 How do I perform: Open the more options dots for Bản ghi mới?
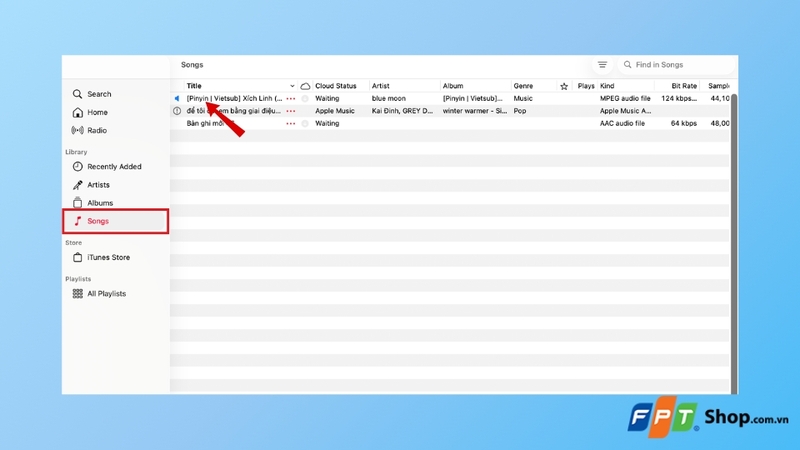coord(291,123)
